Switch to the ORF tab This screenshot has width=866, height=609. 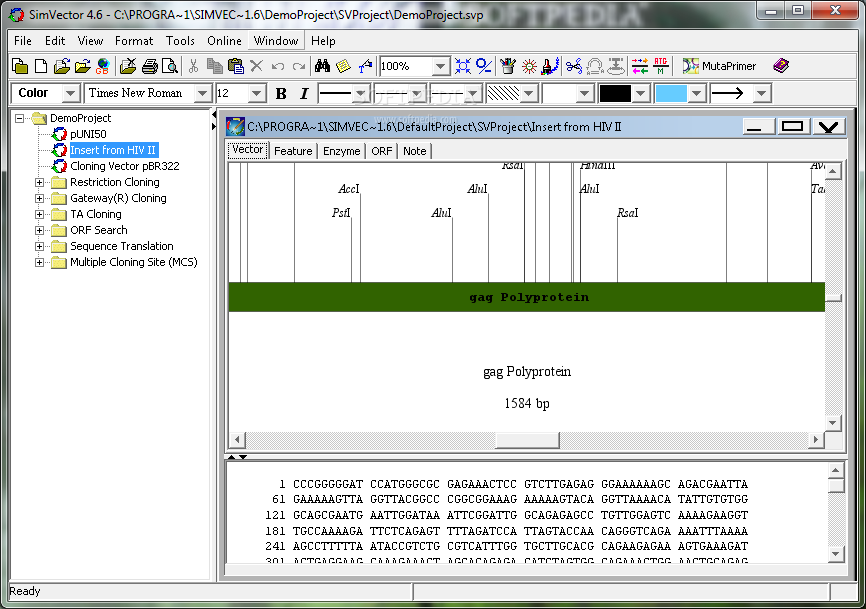[x=382, y=151]
